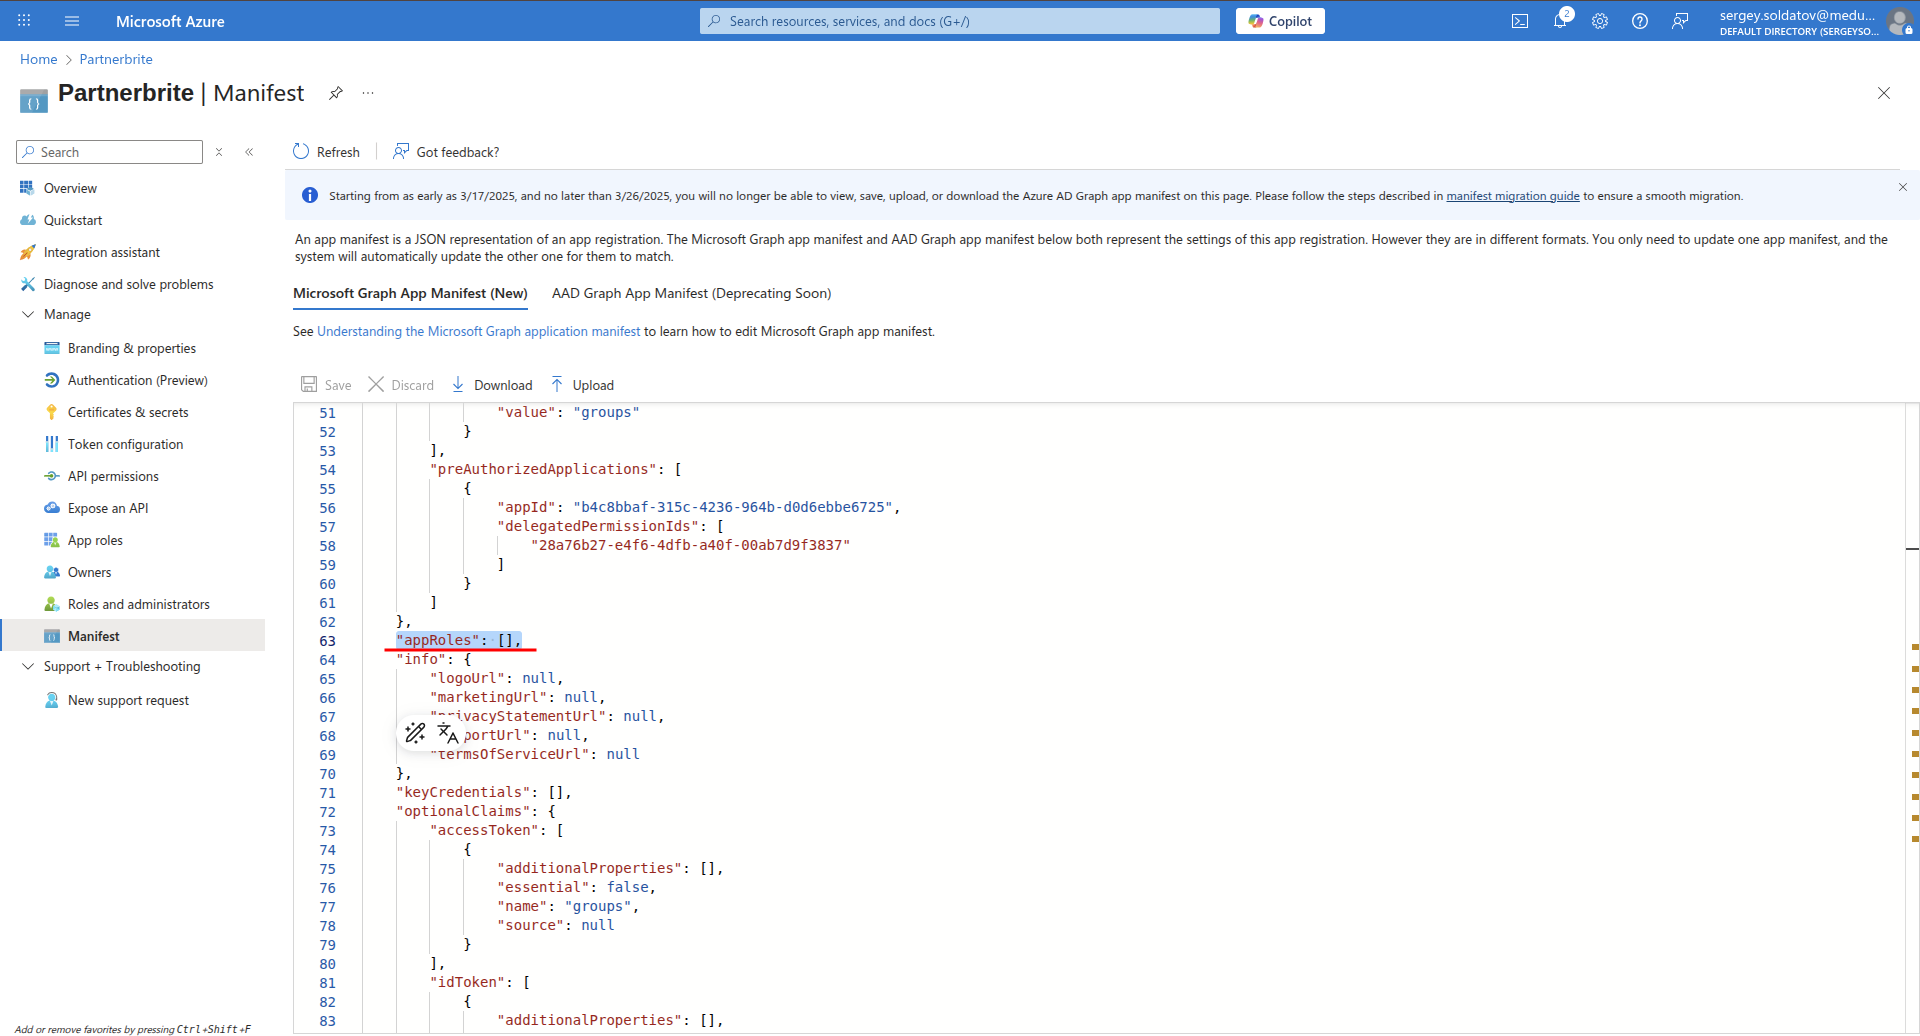Collapse the Manage section
Screen dimensions: 1920x1036
tap(28, 314)
